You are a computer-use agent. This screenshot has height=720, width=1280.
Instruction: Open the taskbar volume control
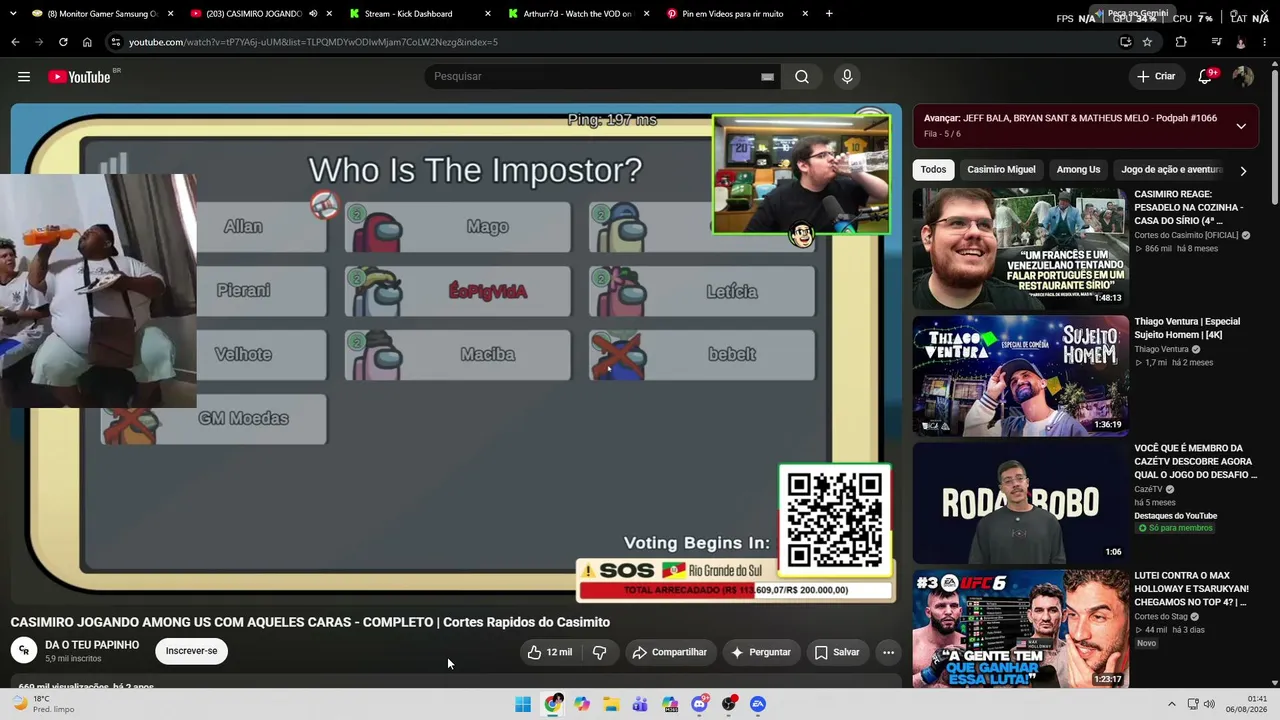click(x=1209, y=704)
